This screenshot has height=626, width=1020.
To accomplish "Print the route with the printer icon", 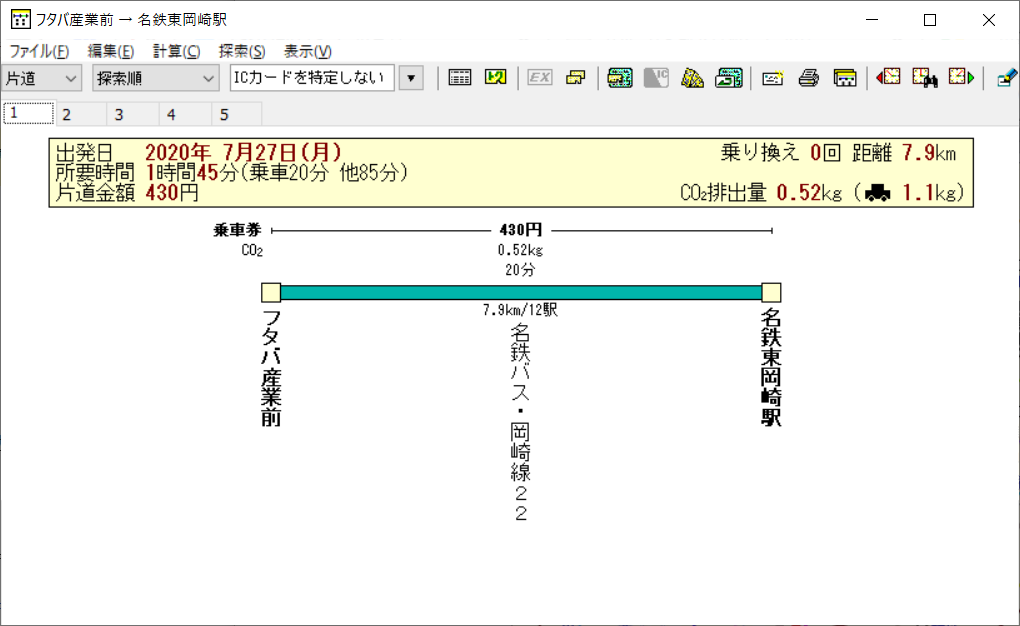I will coord(809,78).
